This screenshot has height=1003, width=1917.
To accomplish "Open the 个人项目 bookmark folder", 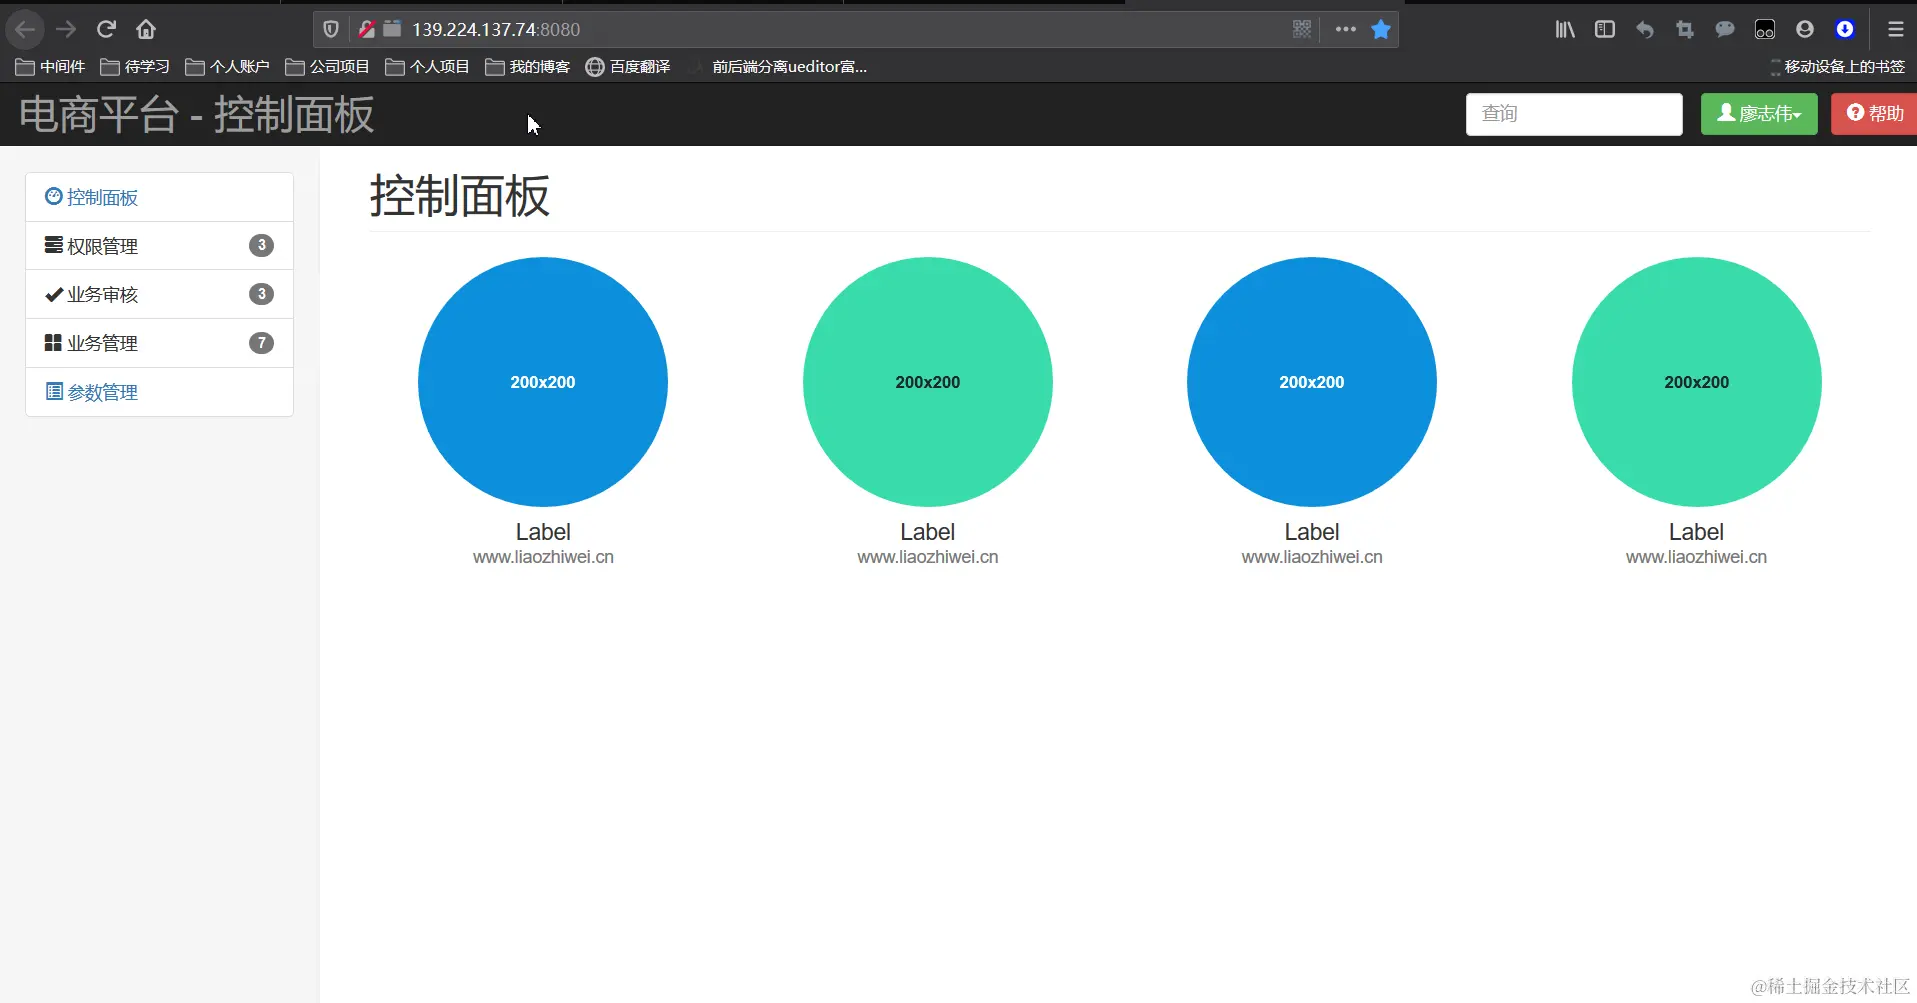I will (428, 67).
